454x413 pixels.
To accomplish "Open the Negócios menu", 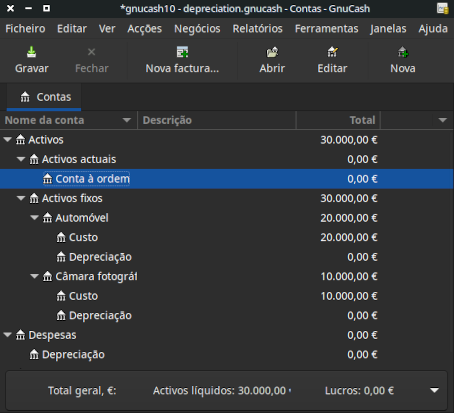I will click(x=197, y=29).
